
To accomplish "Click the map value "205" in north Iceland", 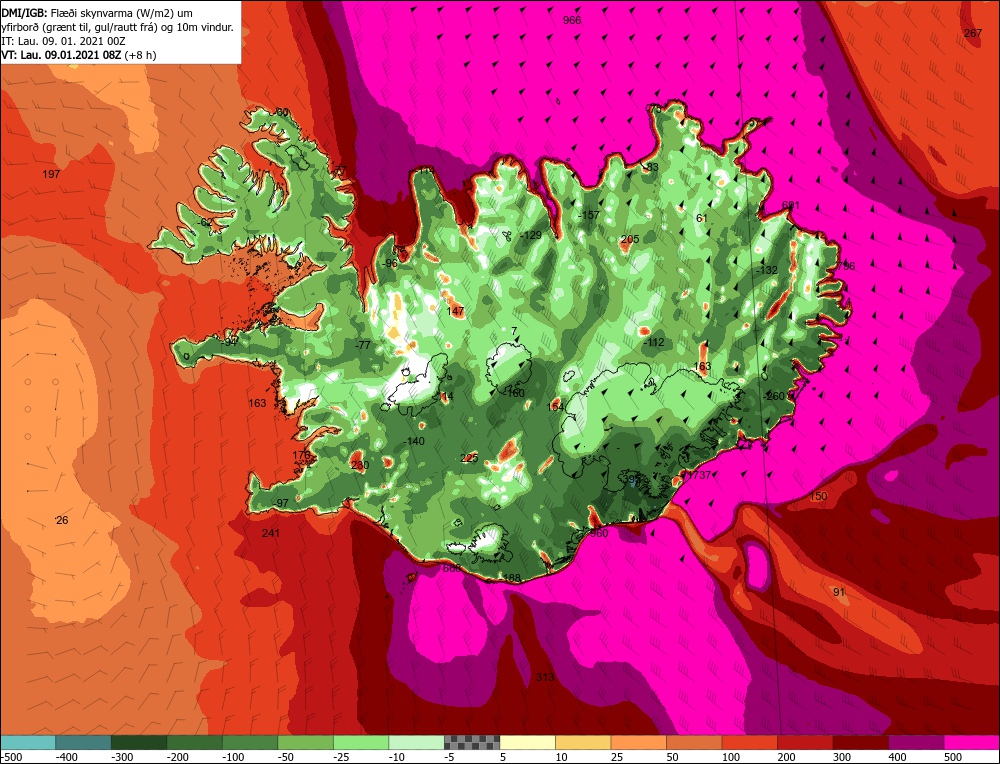I will pos(629,239).
